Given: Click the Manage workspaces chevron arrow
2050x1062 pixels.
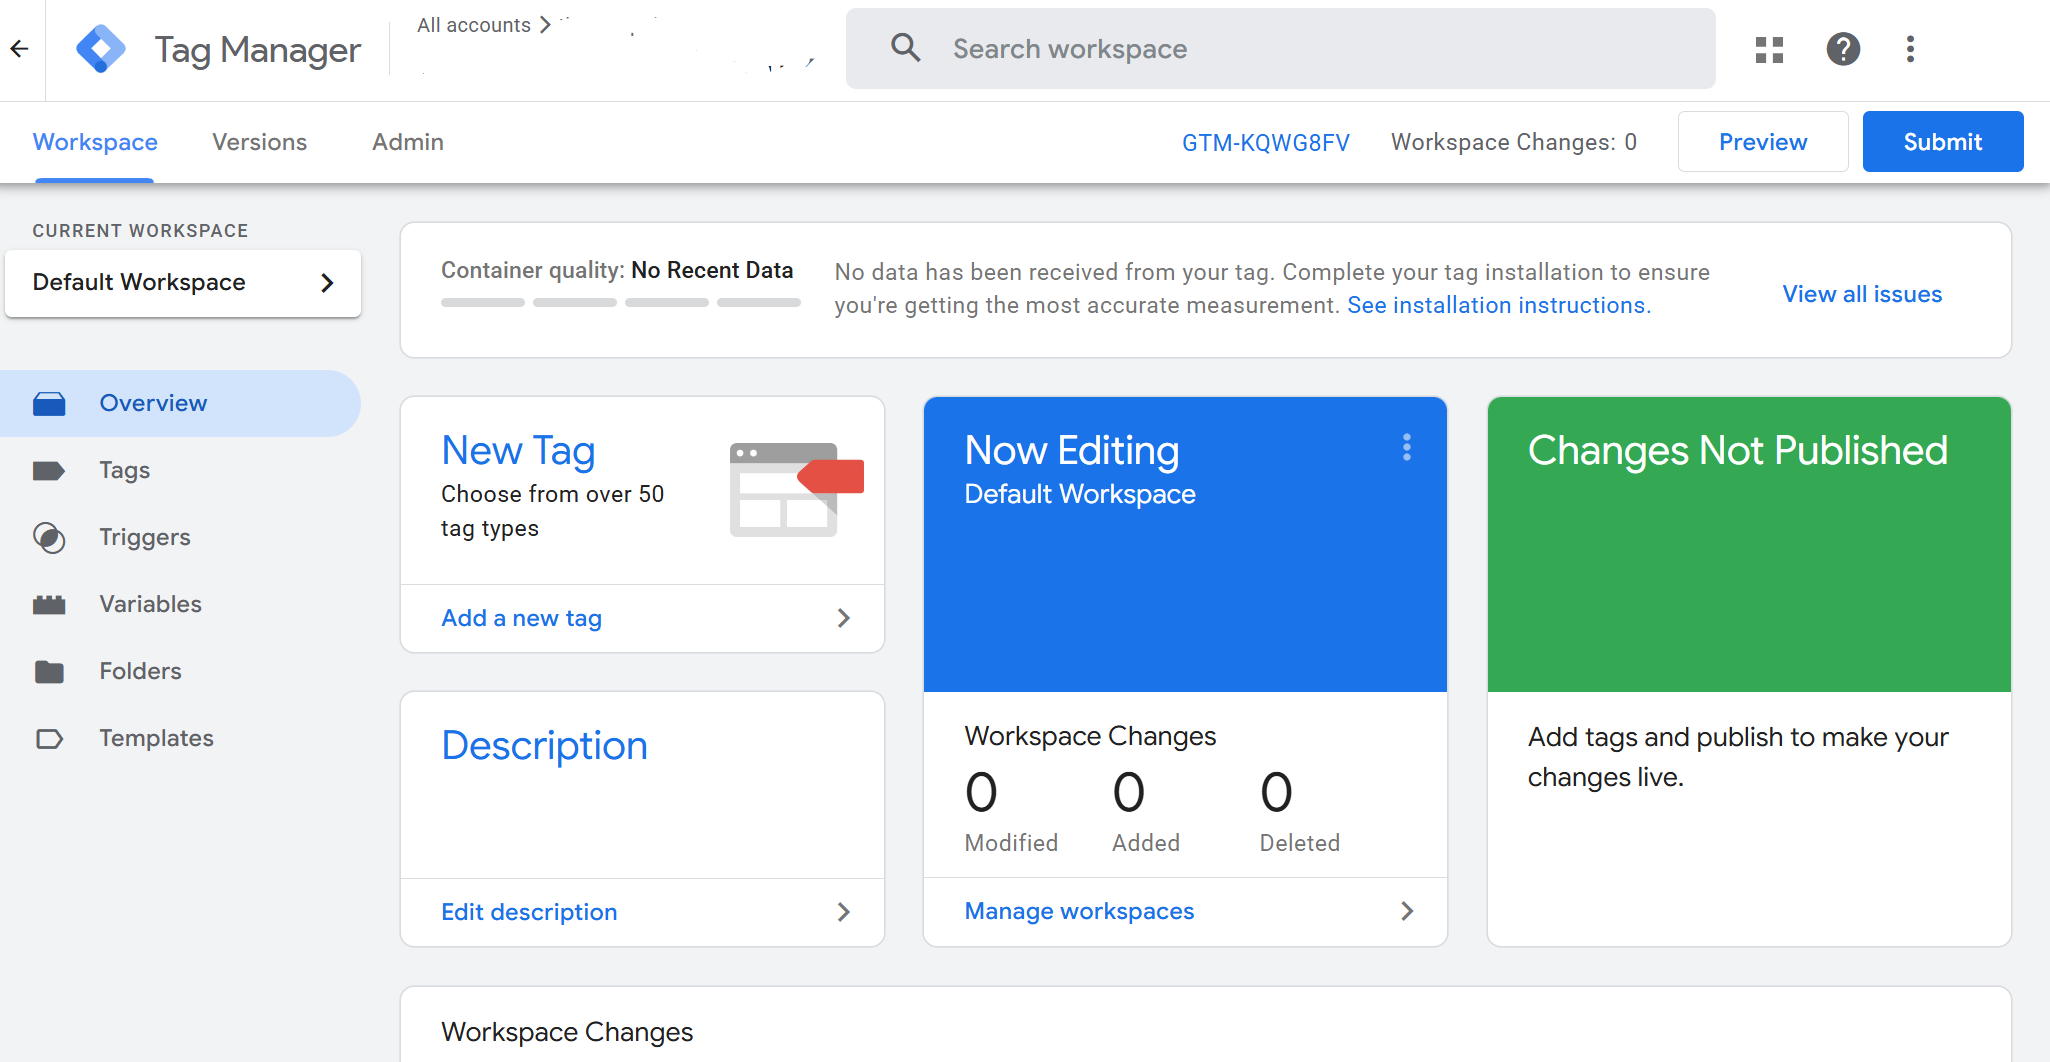Looking at the screenshot, I should tap(1406, 911).
